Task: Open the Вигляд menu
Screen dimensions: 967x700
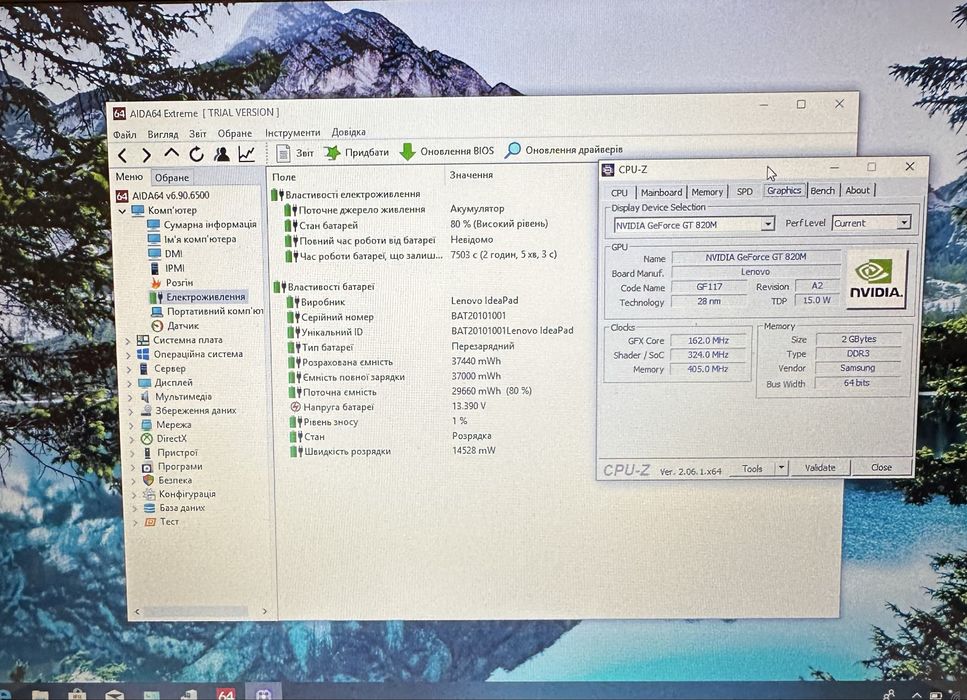Action: click(x=163, y=134)
